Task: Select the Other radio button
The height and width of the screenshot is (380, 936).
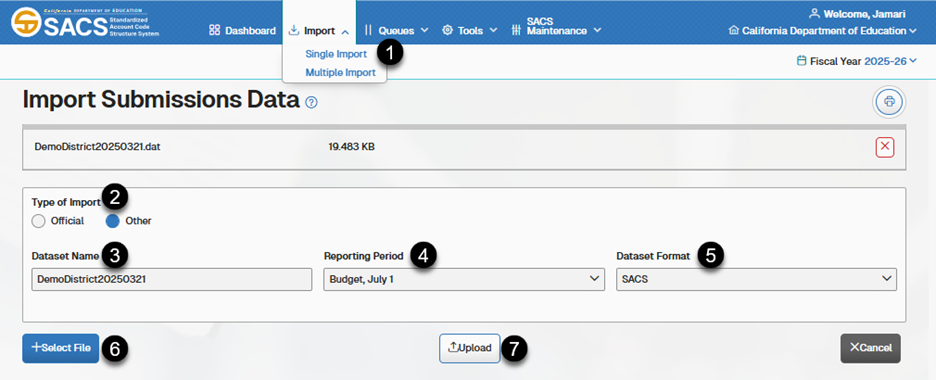Action: (x=112, y=221)
